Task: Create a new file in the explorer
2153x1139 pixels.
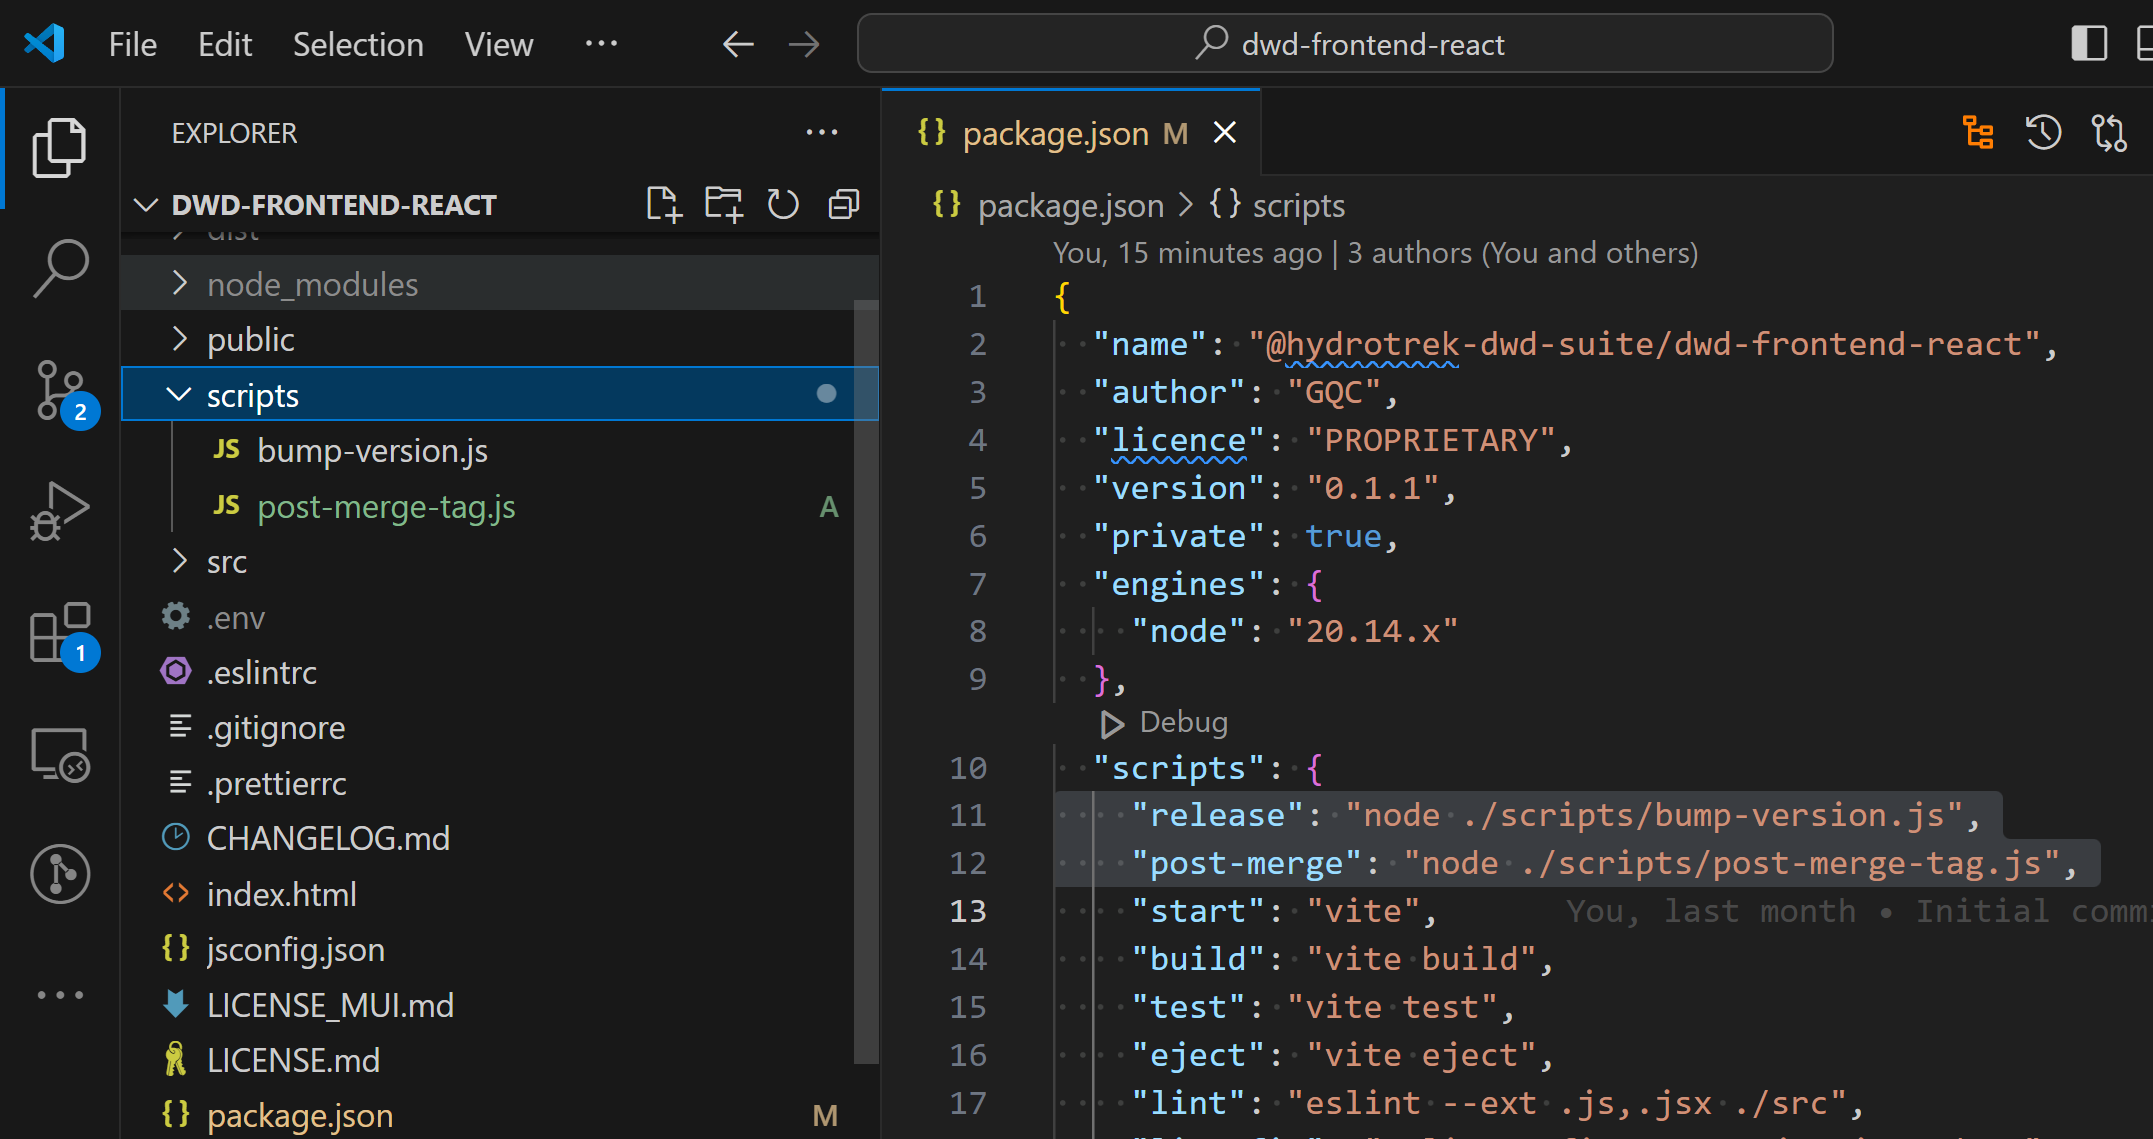Action: (663, 204)
